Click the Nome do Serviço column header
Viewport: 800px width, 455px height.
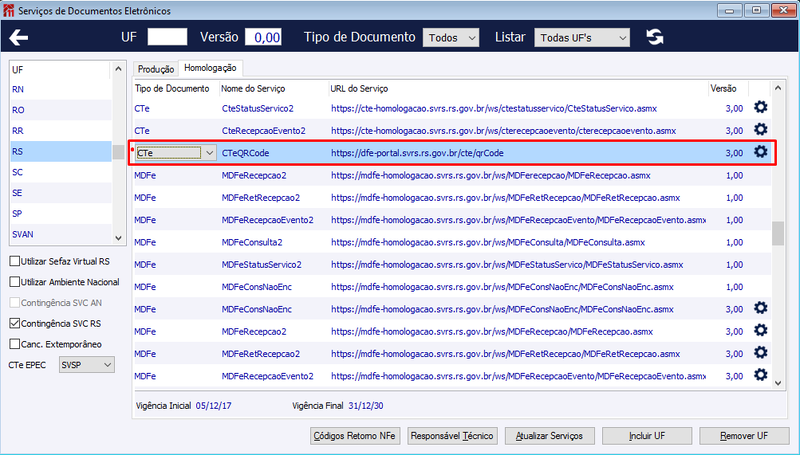tap(253, 89)
